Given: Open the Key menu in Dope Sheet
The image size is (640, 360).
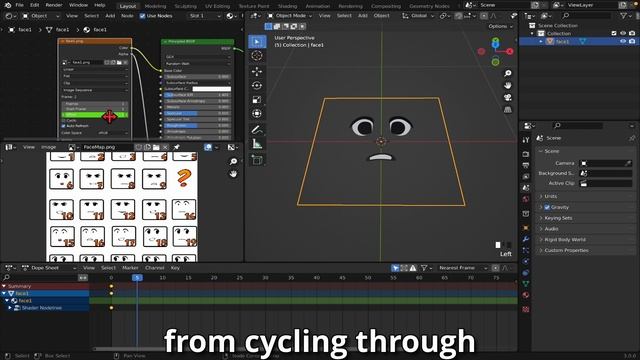Looking at the screenshot, I should (175, 268).
